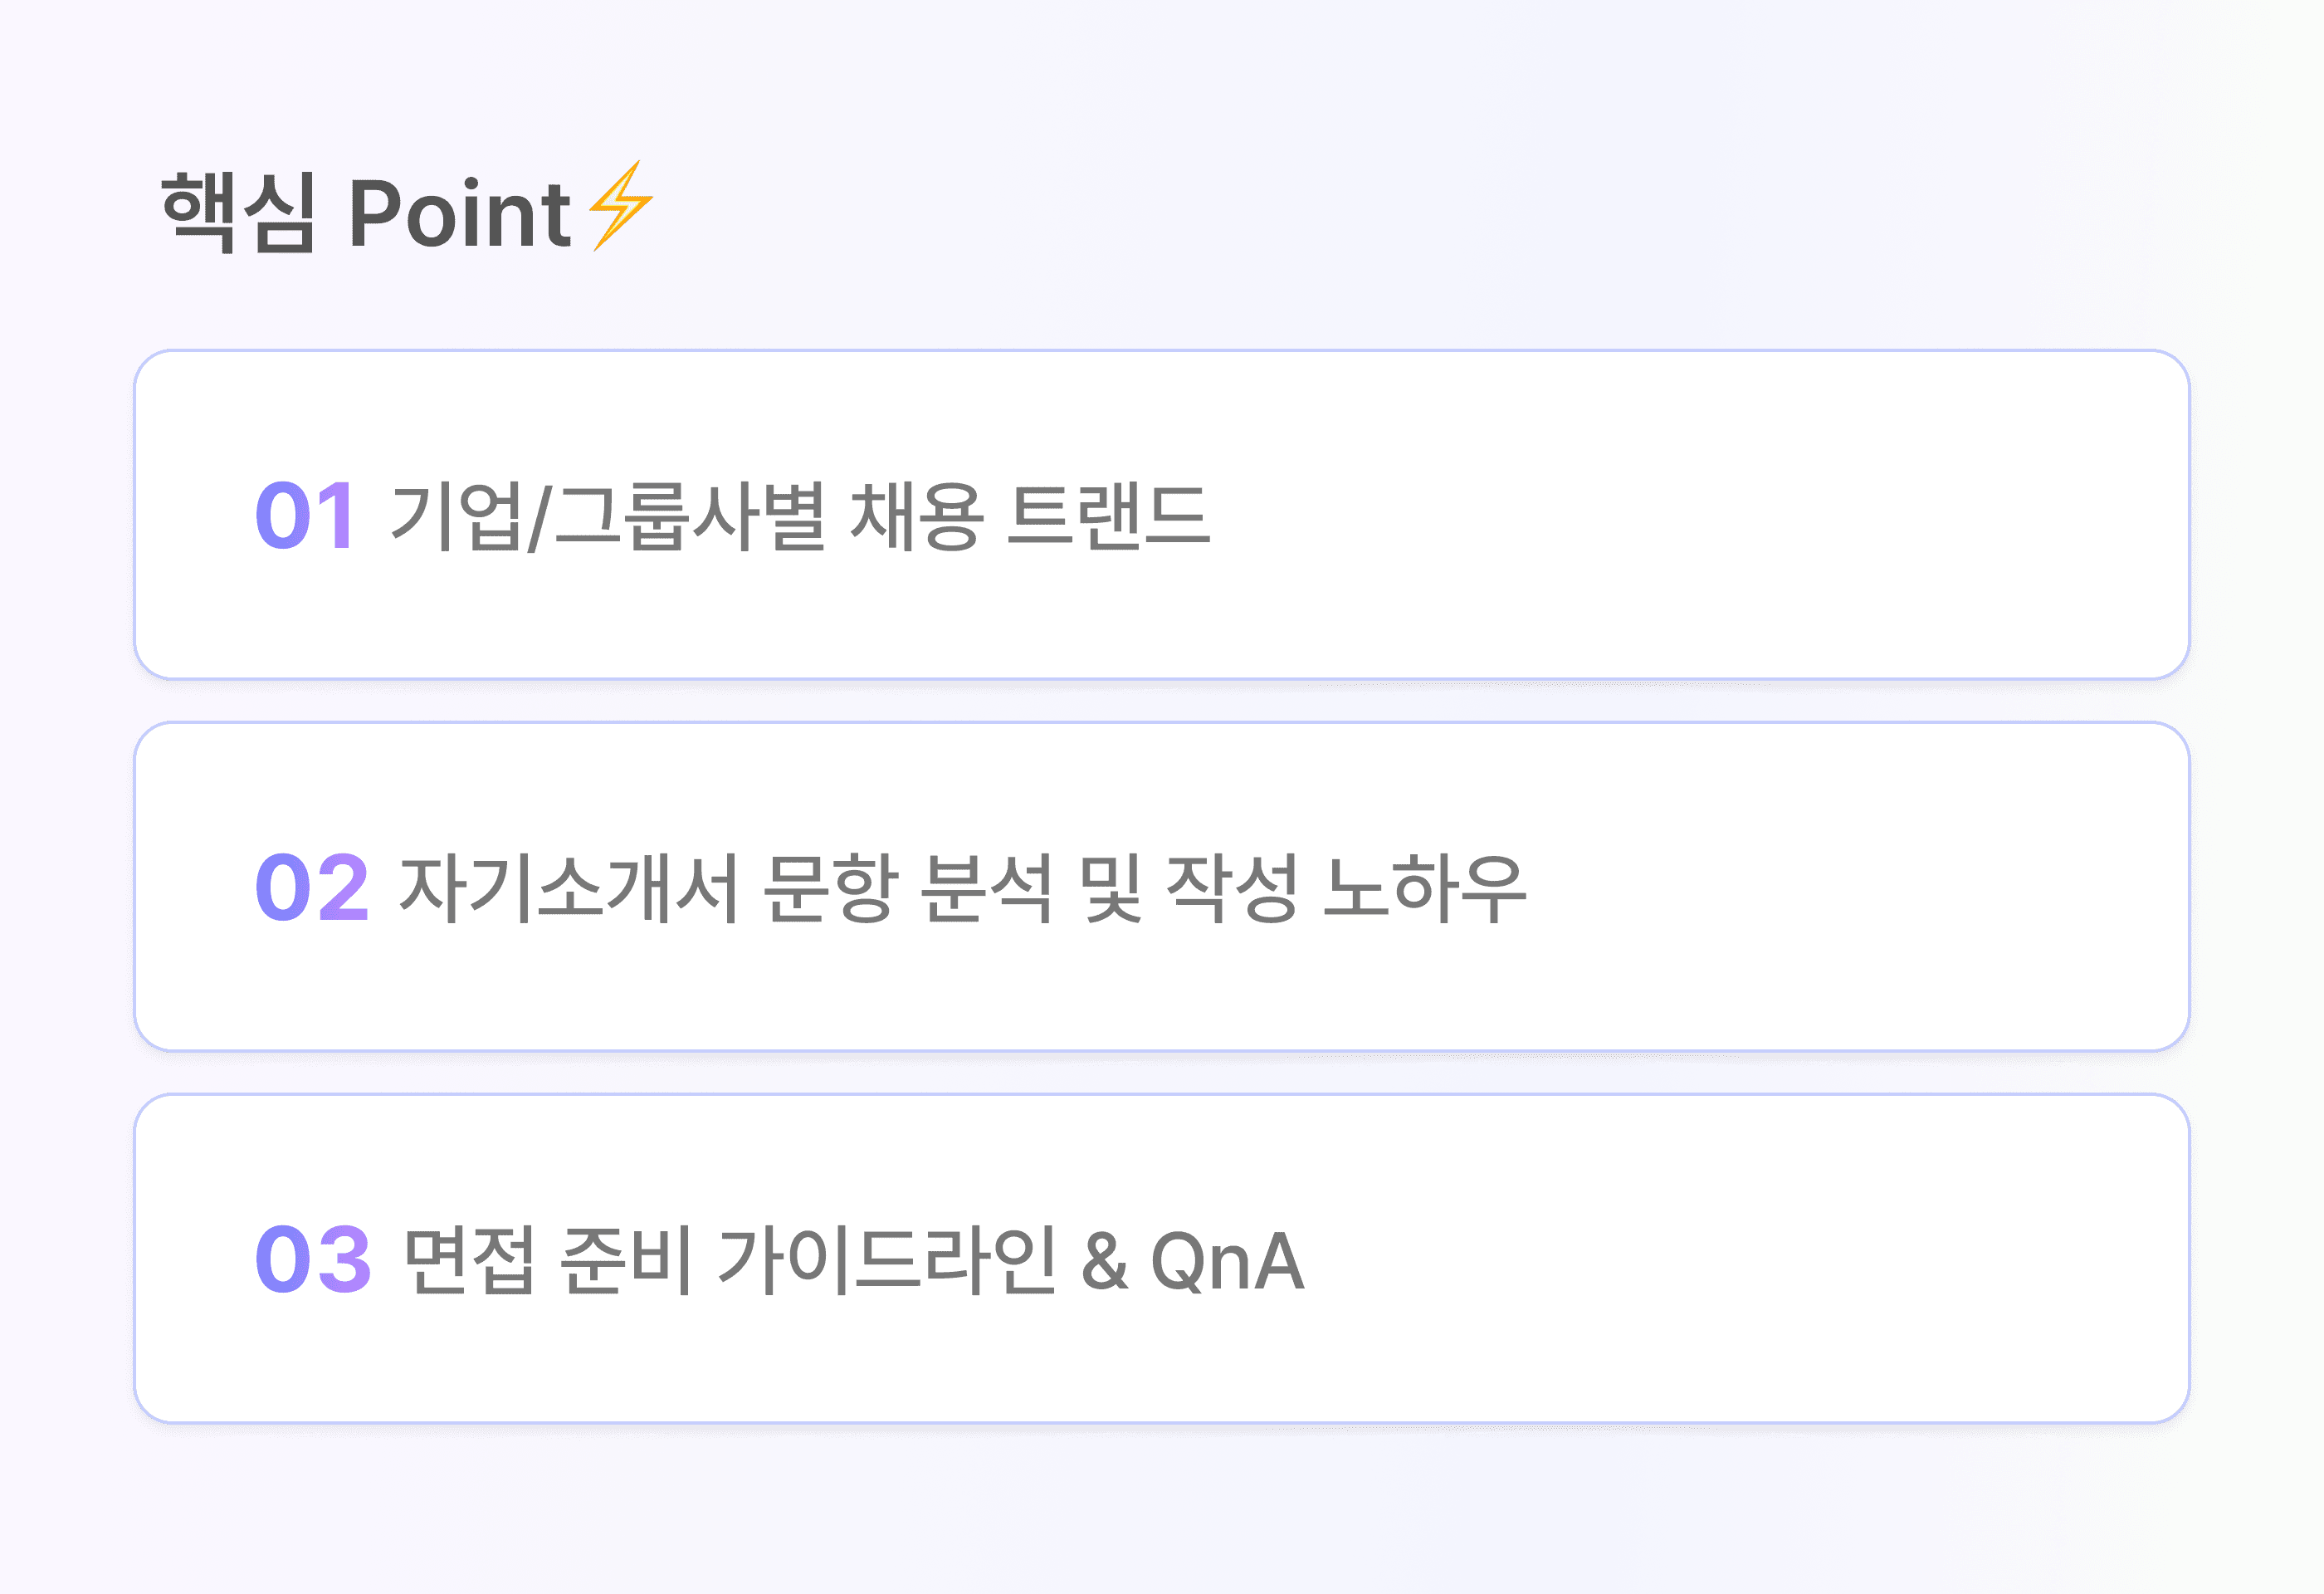Select the 기업/그룹사별 text in card 01
Image resolution: width=2324 pixels, height=1594 pixels.
coord(608,516)
